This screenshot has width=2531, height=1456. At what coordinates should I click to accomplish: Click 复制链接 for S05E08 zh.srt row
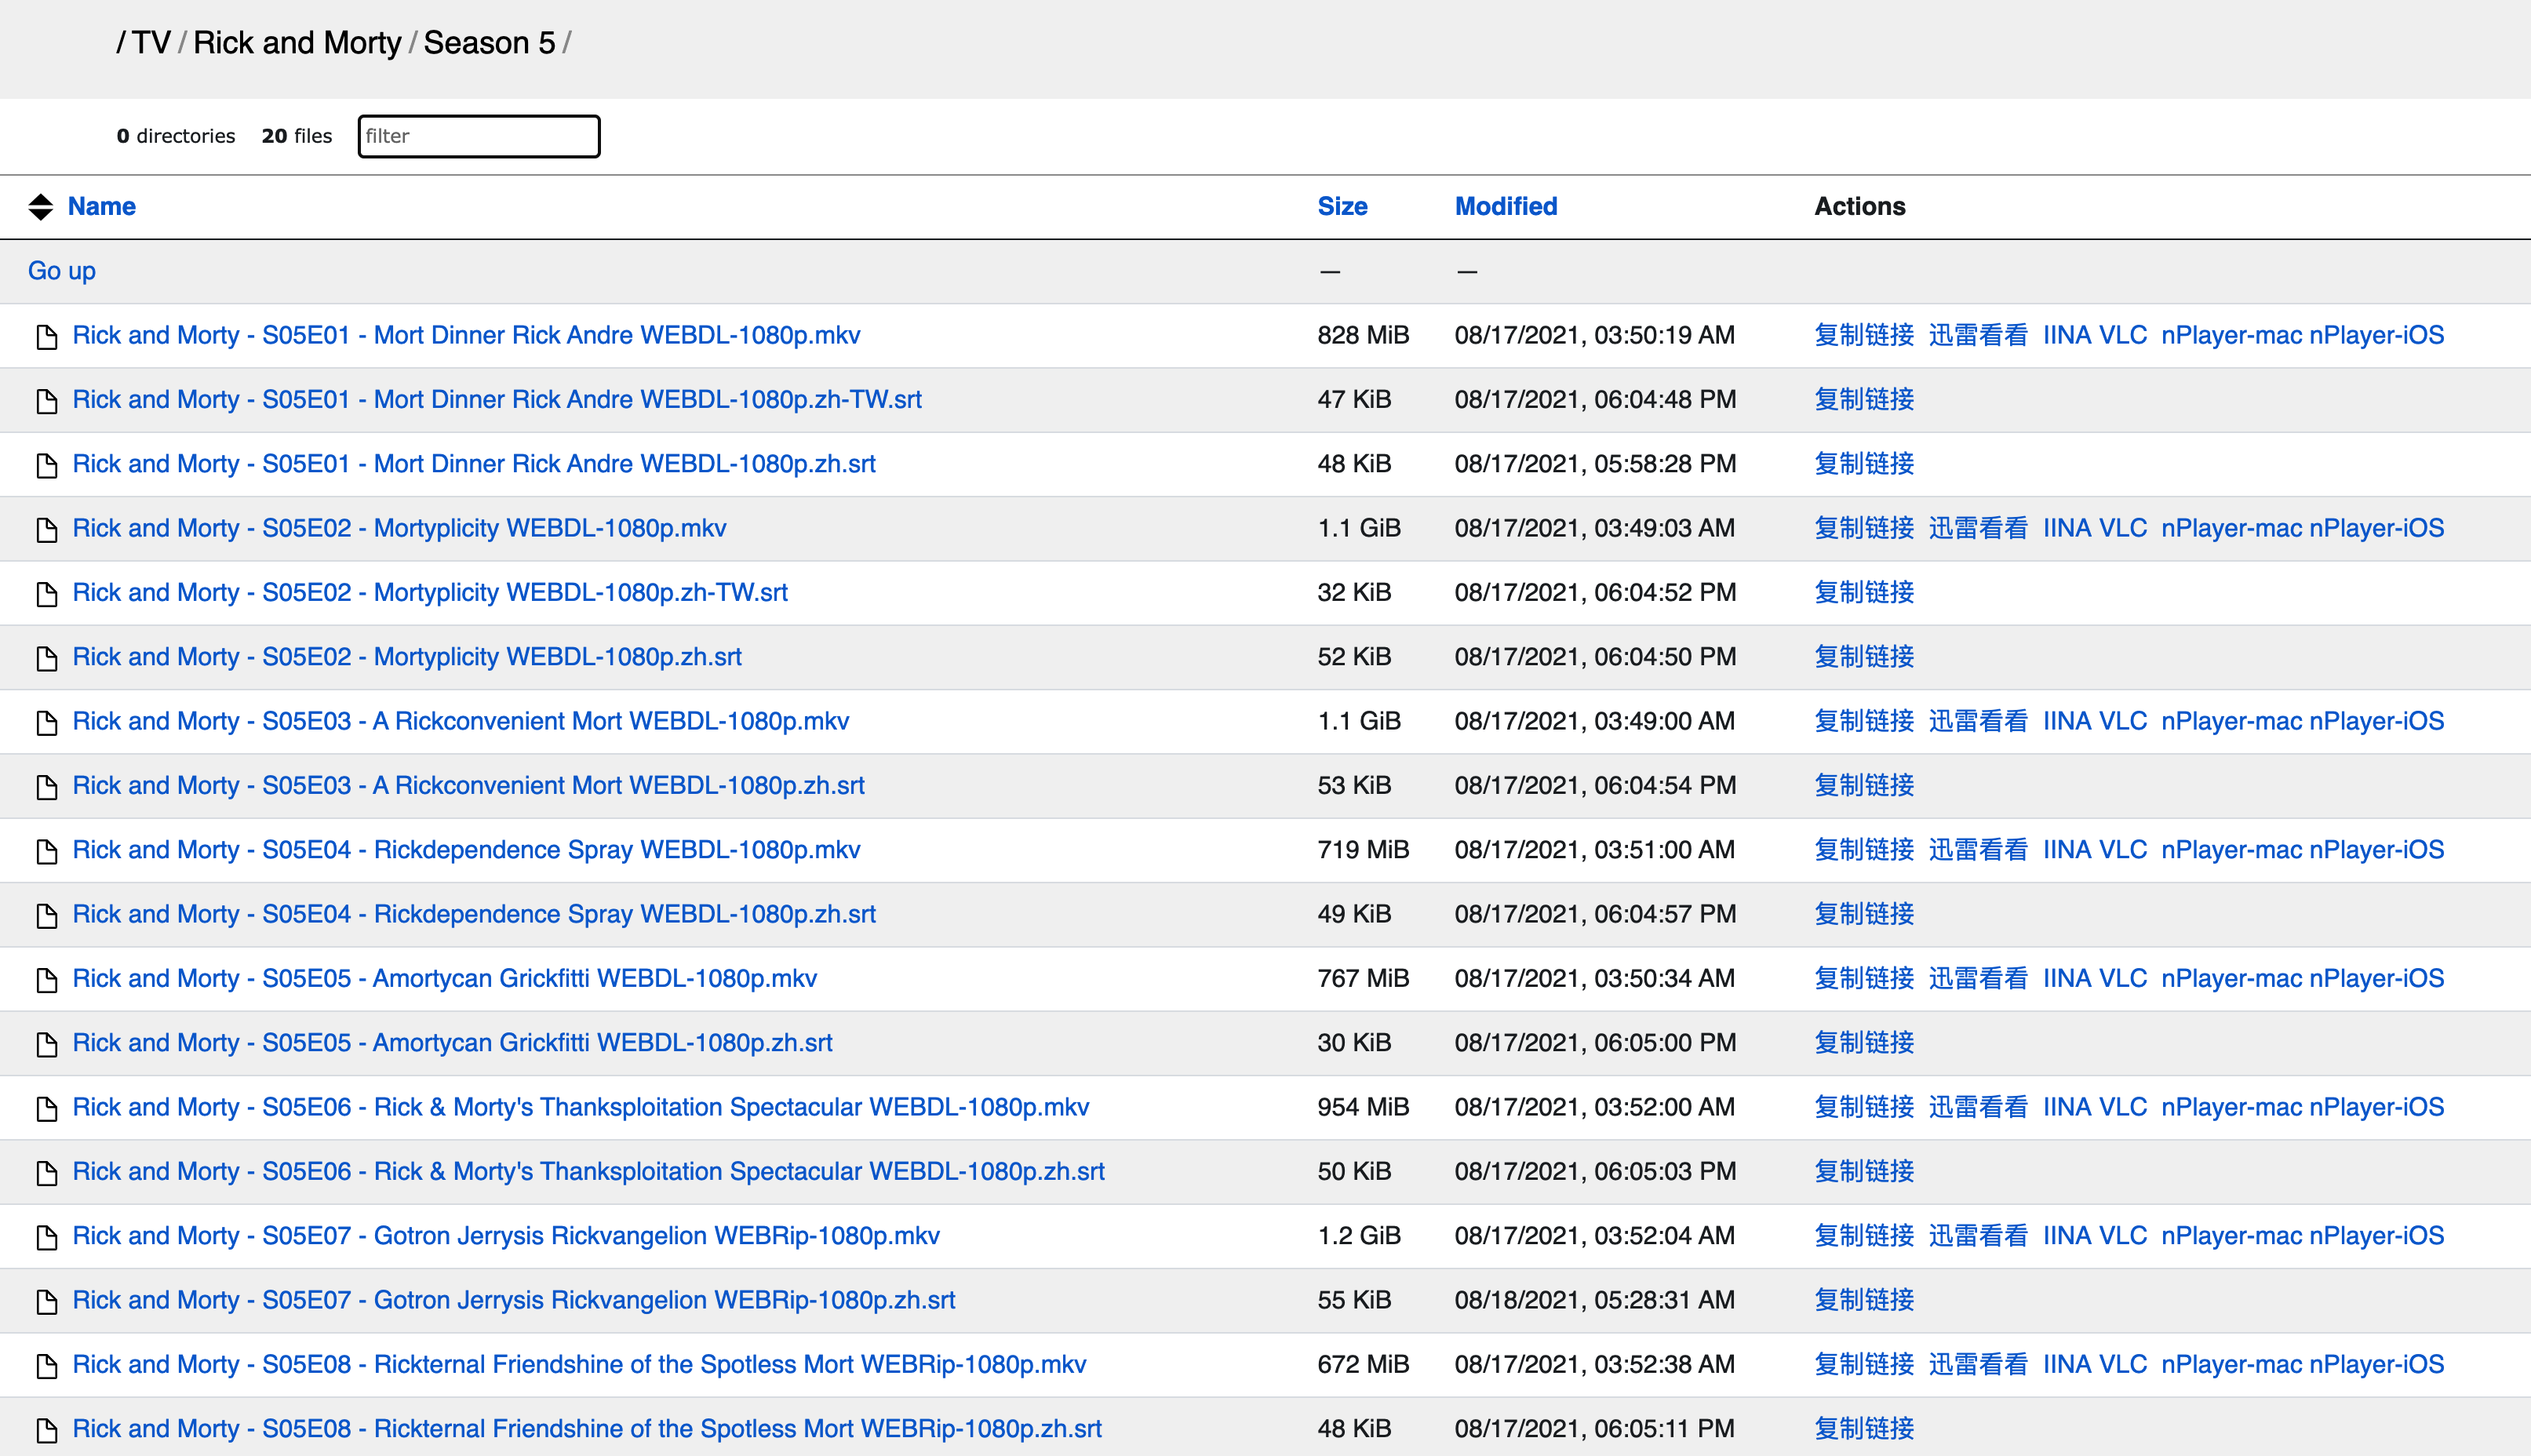coord(1864,1429)
